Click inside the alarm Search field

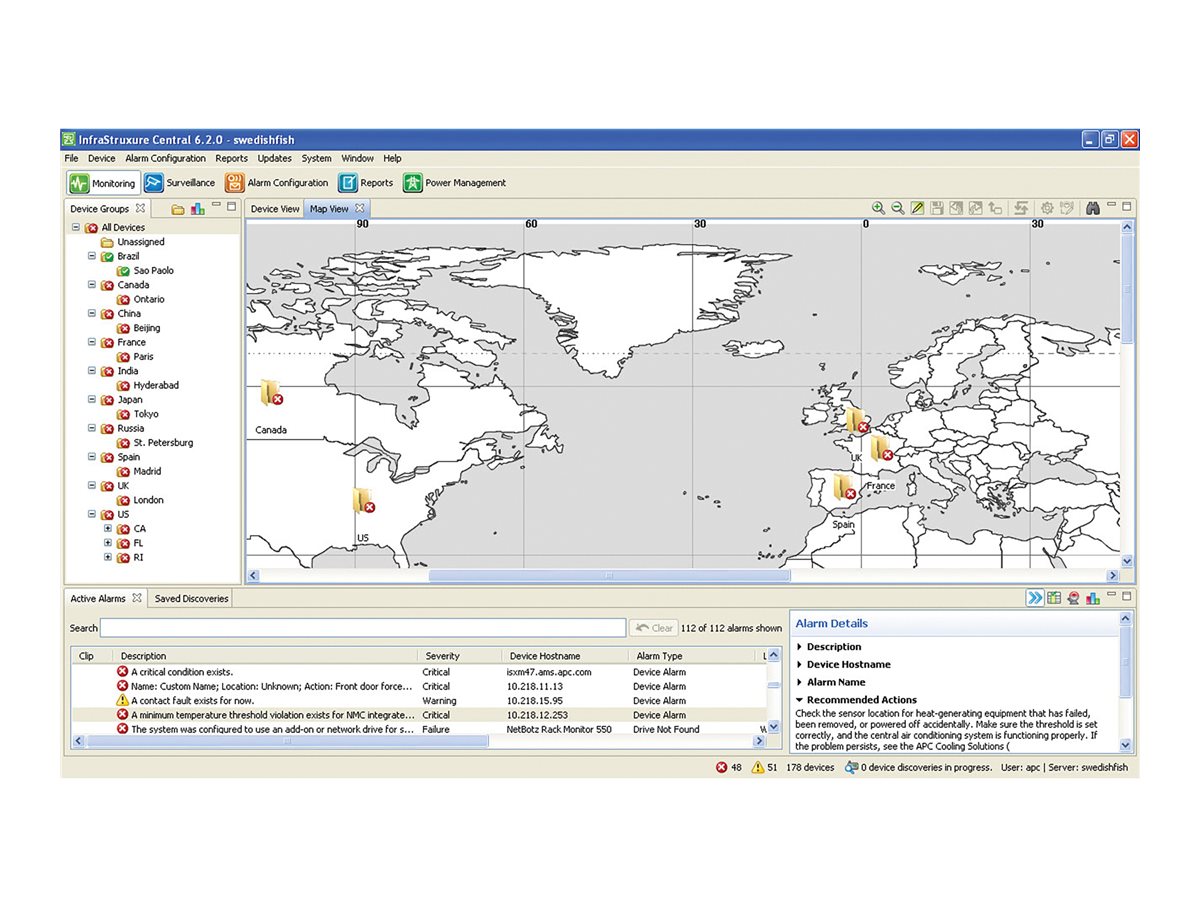click(363, 628)
